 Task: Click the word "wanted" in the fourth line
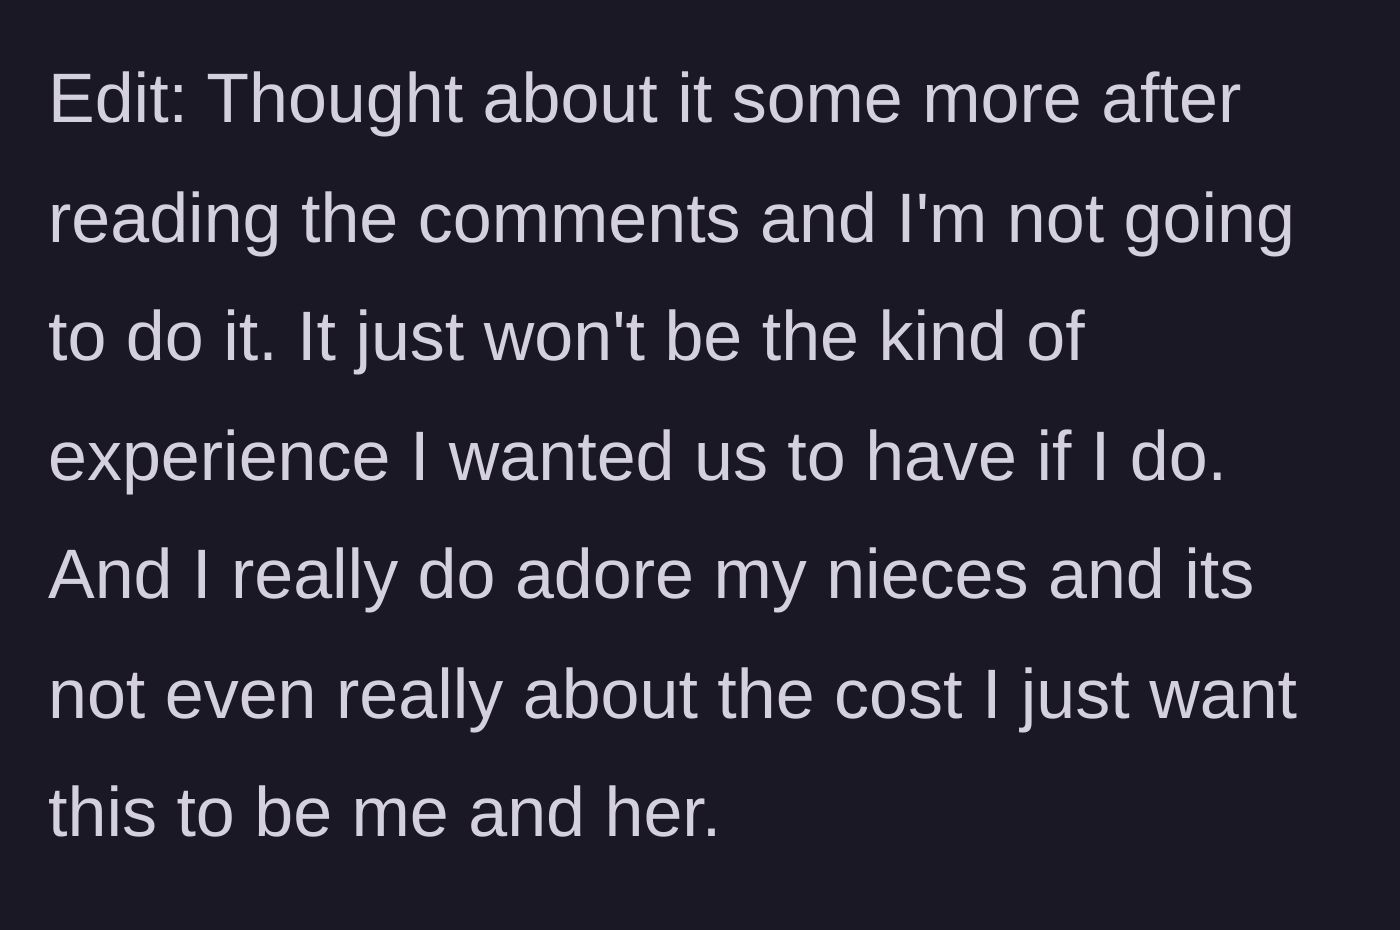[561, 456]
